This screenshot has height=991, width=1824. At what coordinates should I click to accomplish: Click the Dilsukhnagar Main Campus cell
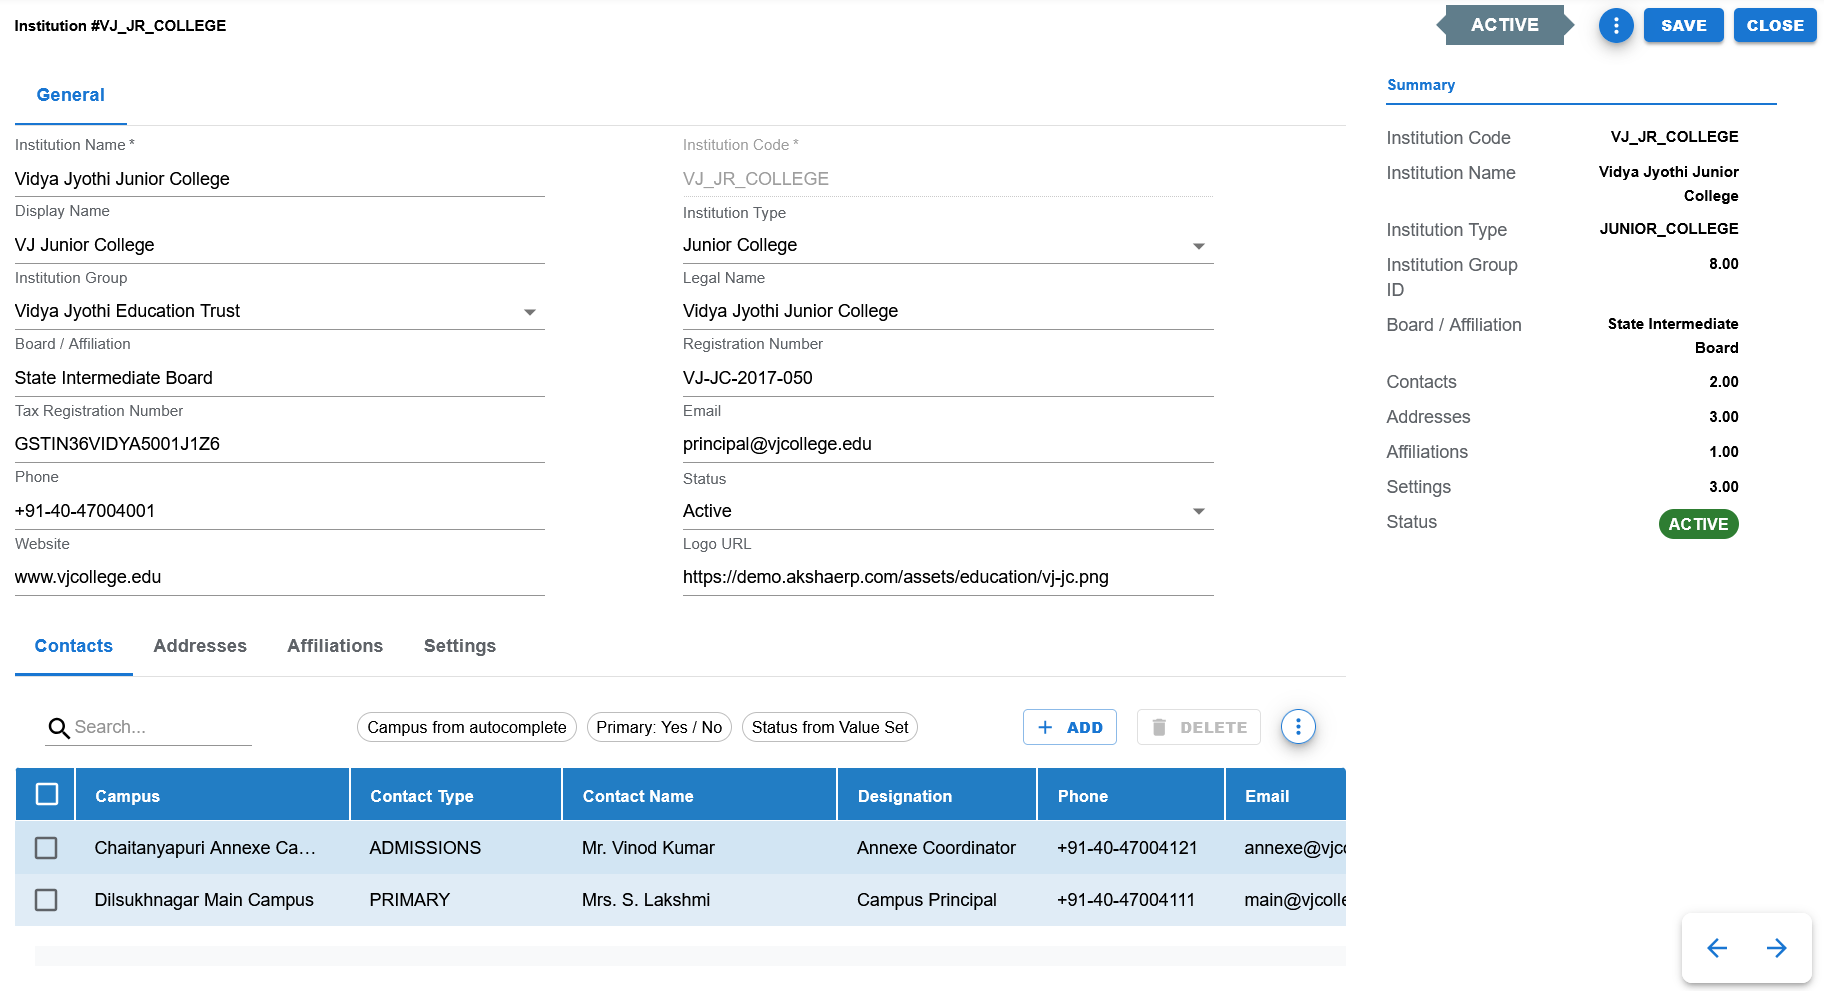[x=212, y=900]
